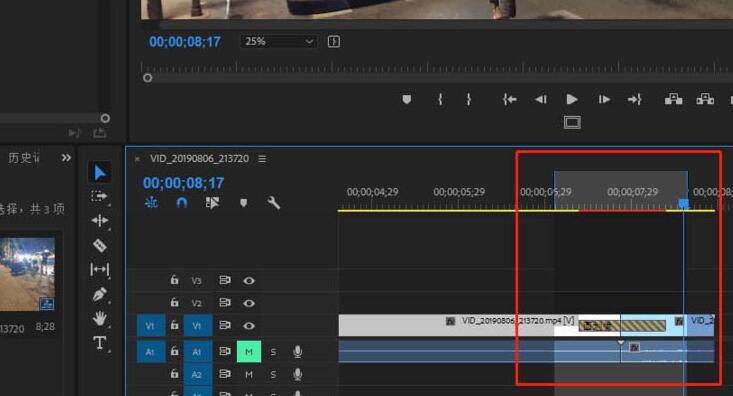Toggle track lock on V1

[x=174, y=325]
